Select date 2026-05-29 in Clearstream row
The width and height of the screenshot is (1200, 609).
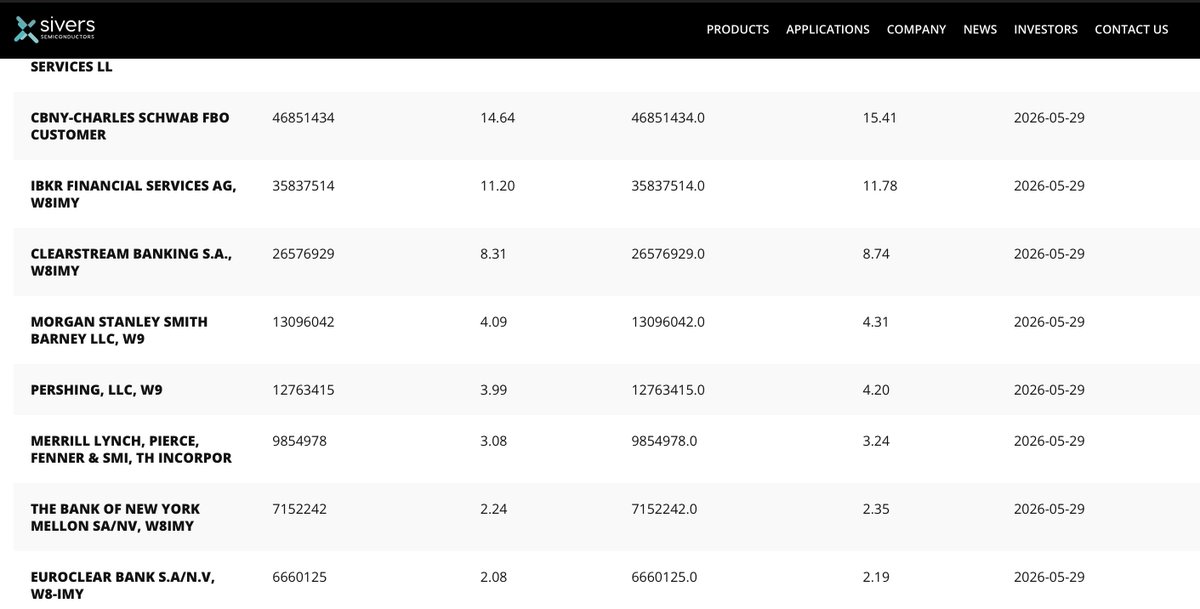pyautogui.click(x=1049, y=254)
